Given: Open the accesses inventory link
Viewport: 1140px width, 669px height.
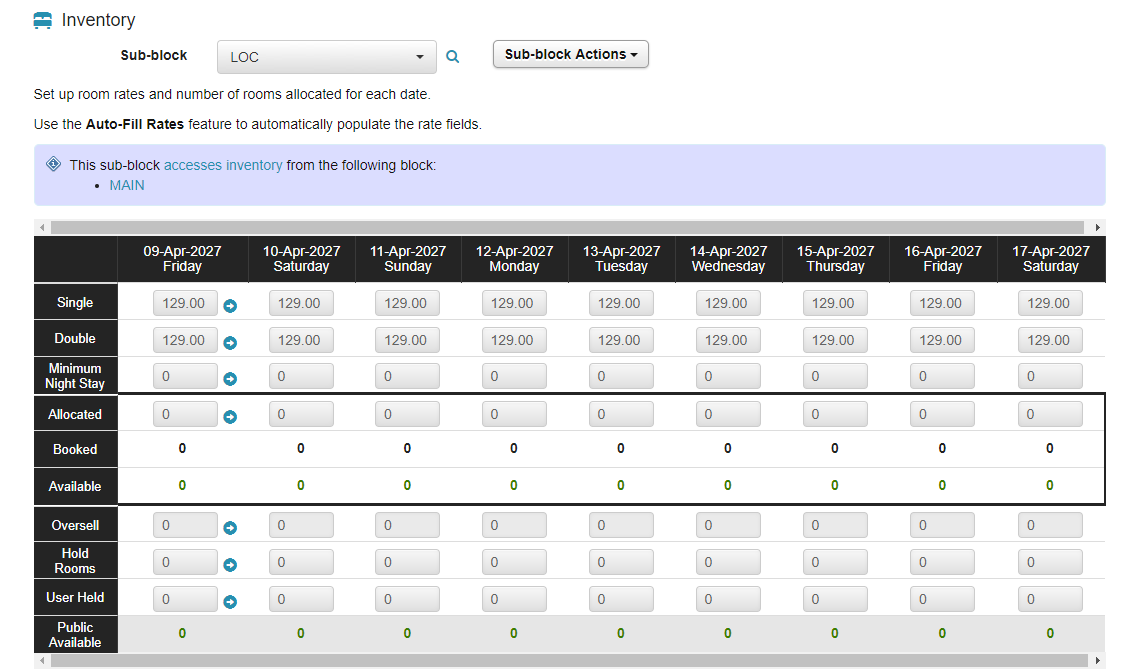Looking at the screenshot, I should pyautogui.click(x=223, y=165).
